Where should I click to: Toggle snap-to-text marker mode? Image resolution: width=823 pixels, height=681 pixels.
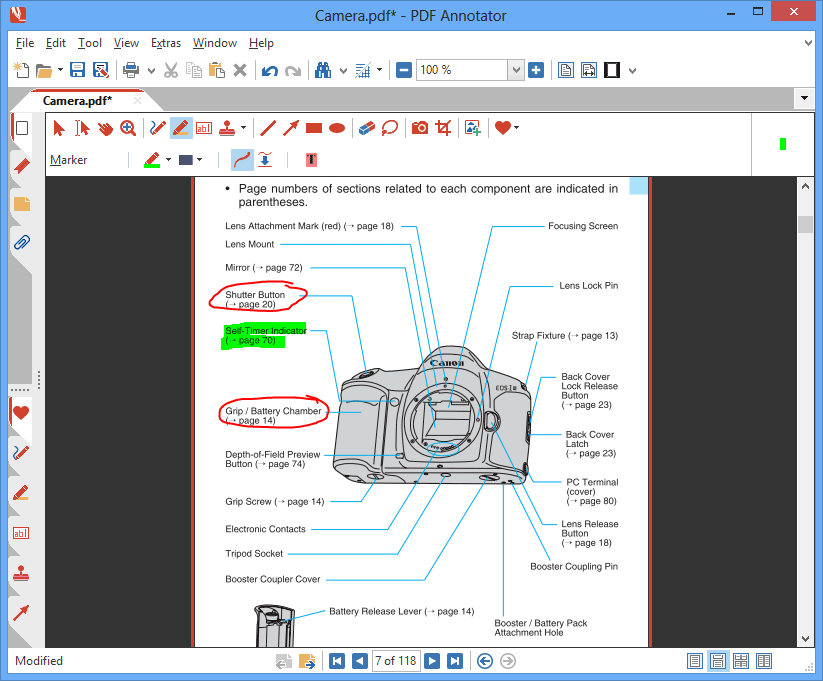[x=265, y=160]
